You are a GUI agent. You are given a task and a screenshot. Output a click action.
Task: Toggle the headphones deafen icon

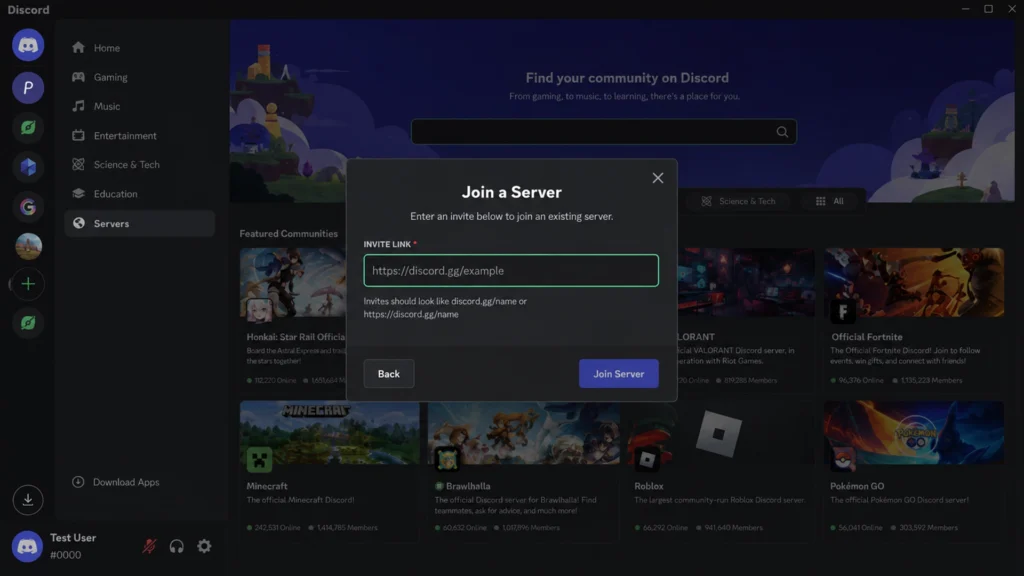176,546
